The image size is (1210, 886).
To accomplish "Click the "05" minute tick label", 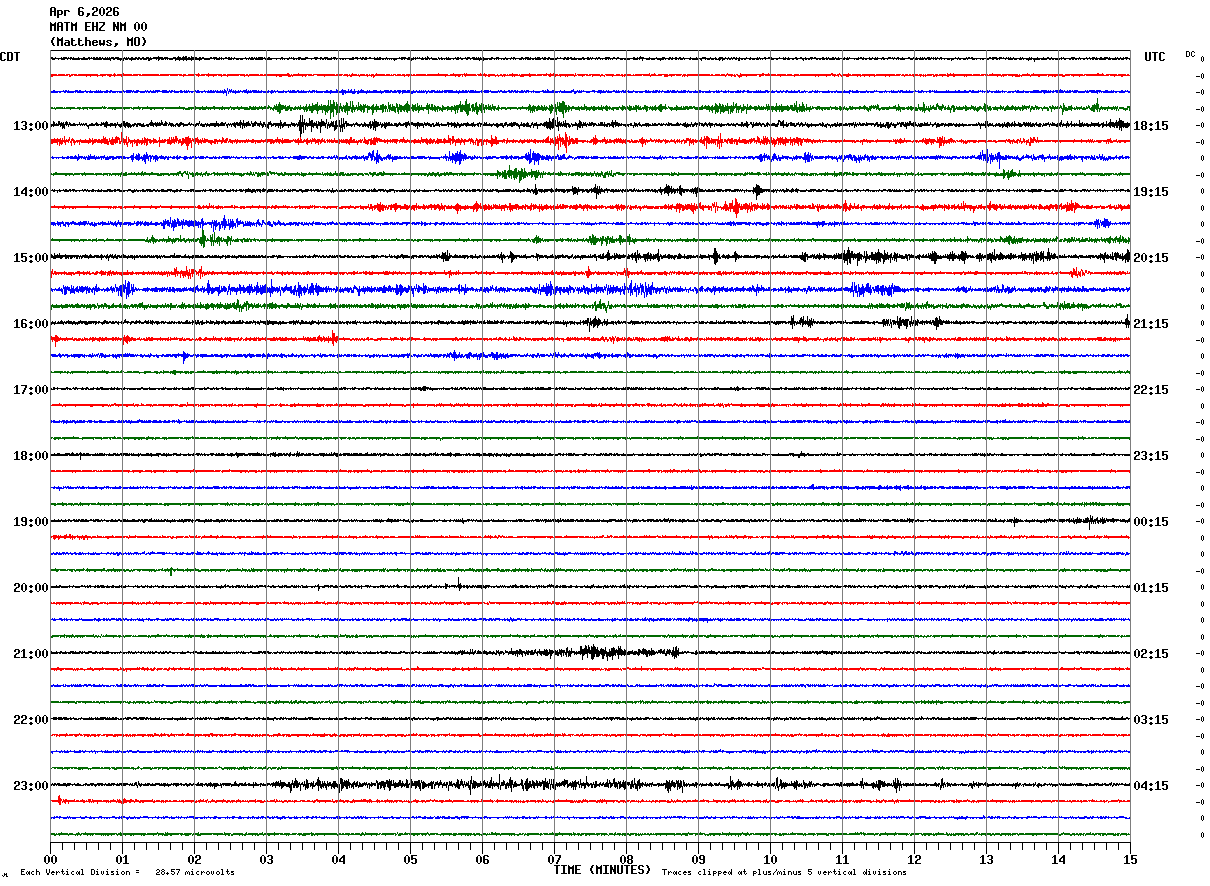I will [410, 859].
